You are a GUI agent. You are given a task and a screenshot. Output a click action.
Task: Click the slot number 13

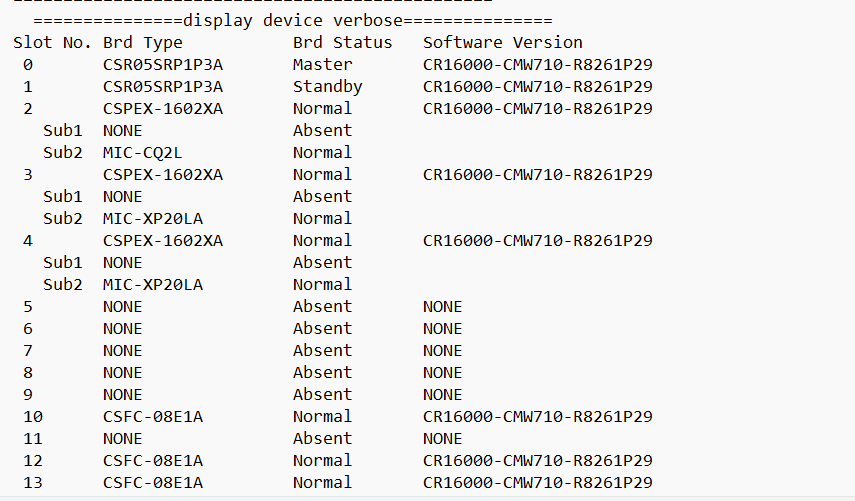click(32, 482)
